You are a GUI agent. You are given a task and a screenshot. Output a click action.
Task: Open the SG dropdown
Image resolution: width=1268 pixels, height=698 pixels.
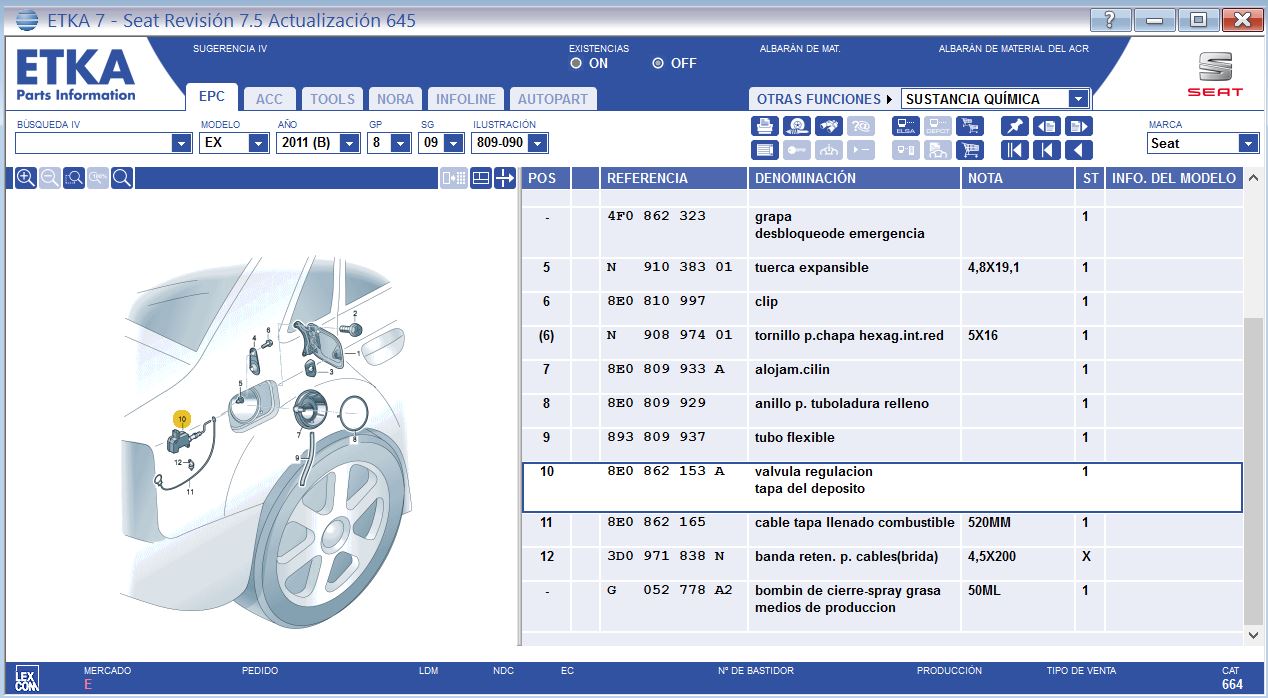click(x=454, y=143)
